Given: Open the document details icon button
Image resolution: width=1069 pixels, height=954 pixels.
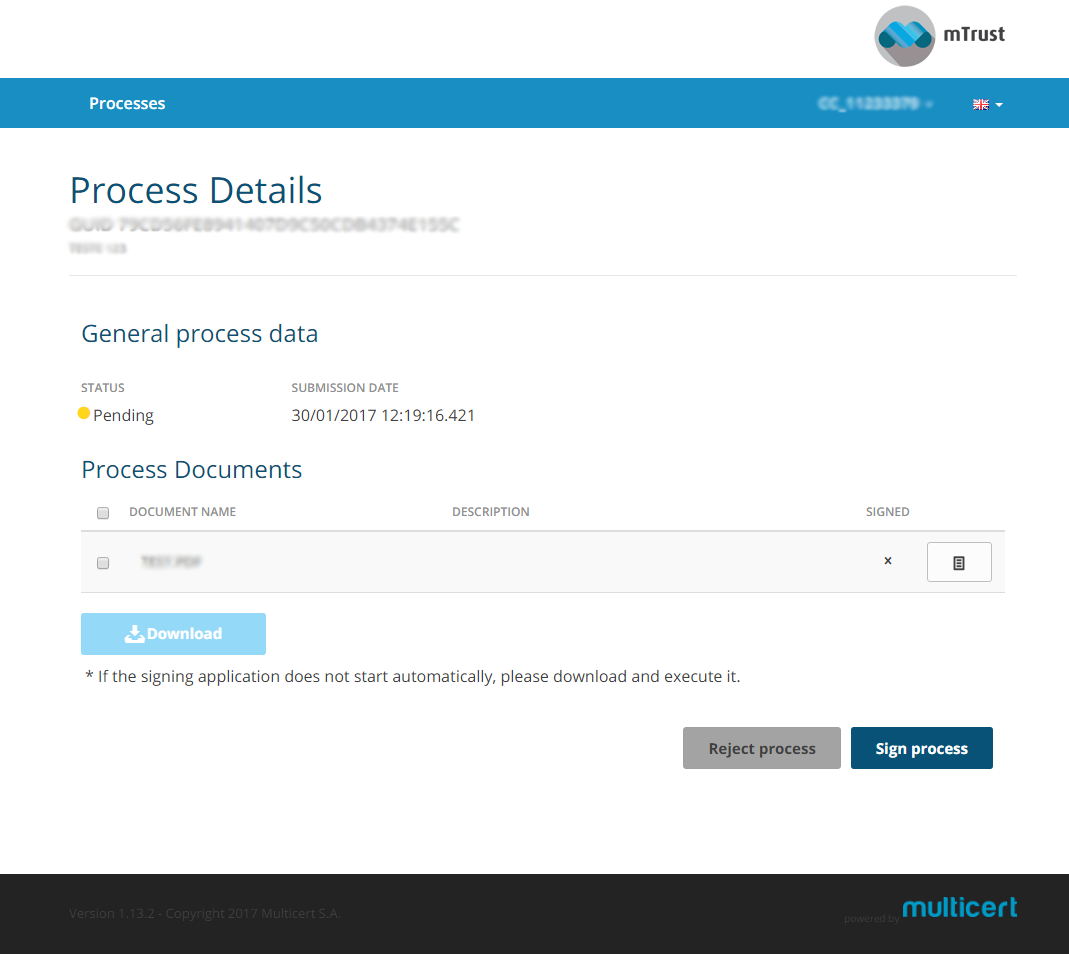Looking at the screenshot, I should [958, 562].
